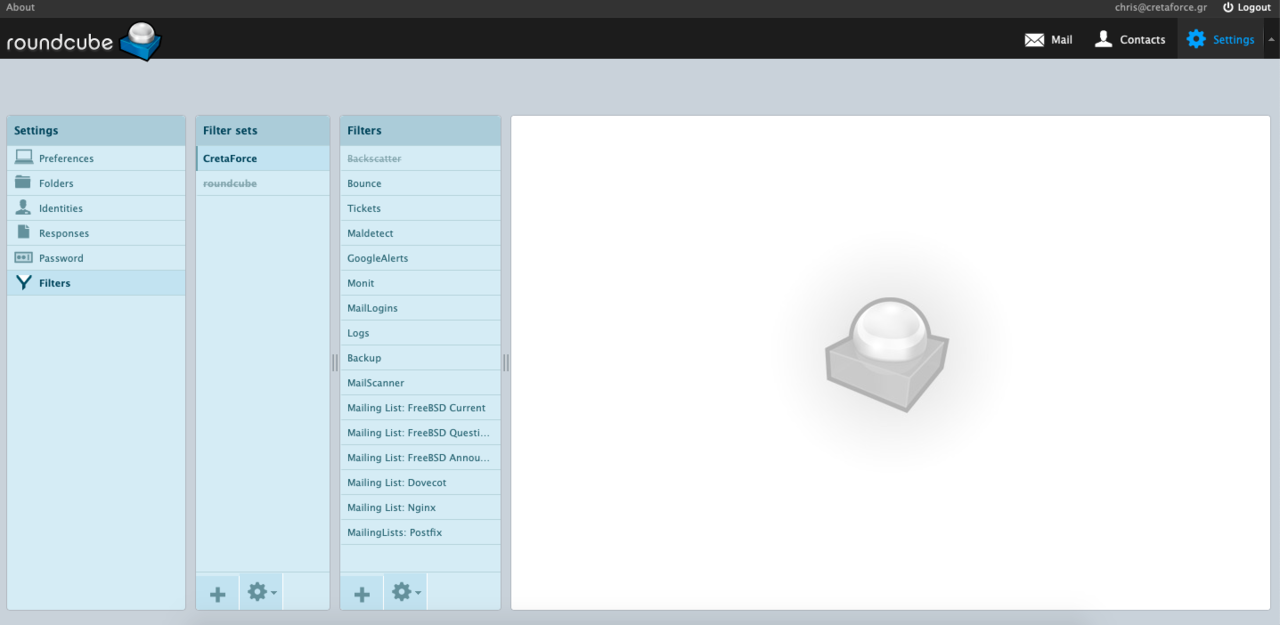The width and height of the screenshot is (1280, 625).
Task: Select the disabled Backscatter filter
Action: 420,158
